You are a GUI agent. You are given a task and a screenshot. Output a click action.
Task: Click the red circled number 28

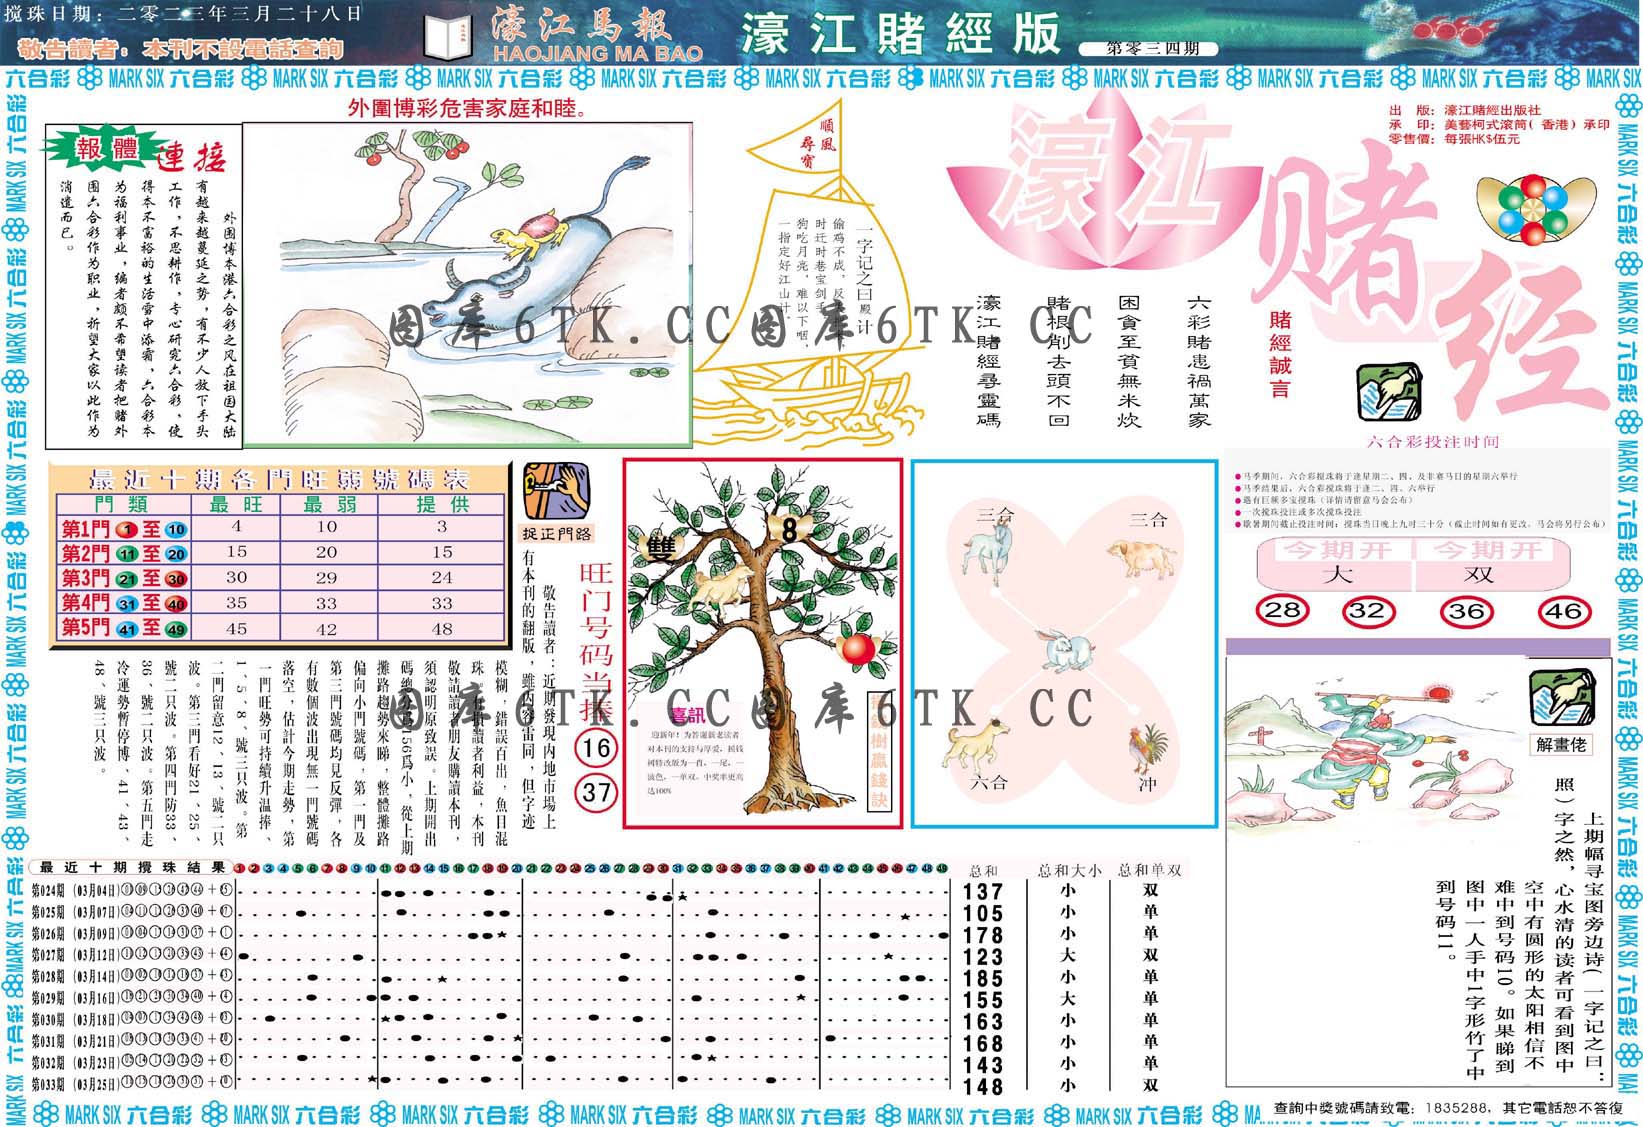(1283, 610)
